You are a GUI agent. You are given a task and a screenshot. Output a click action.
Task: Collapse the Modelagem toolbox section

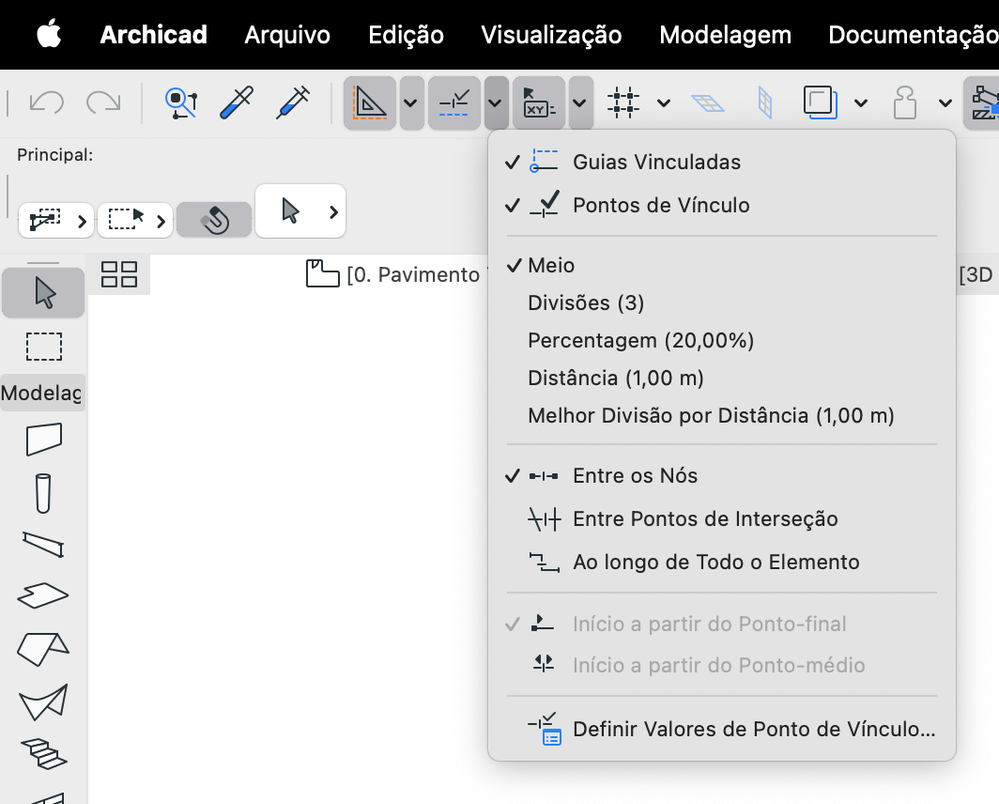(x=43, y=392)
